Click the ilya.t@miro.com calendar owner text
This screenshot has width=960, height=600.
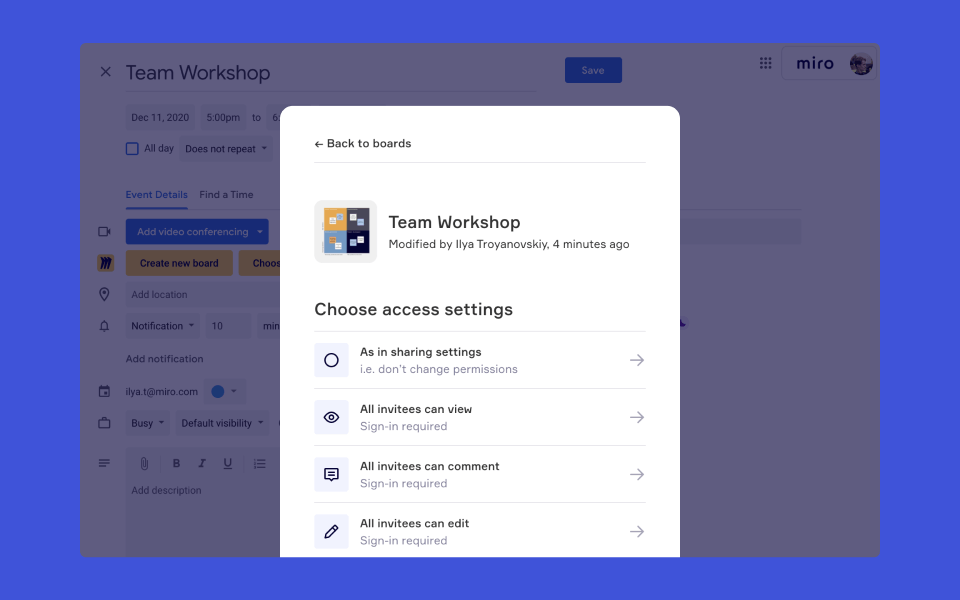(x=162, y=391)
